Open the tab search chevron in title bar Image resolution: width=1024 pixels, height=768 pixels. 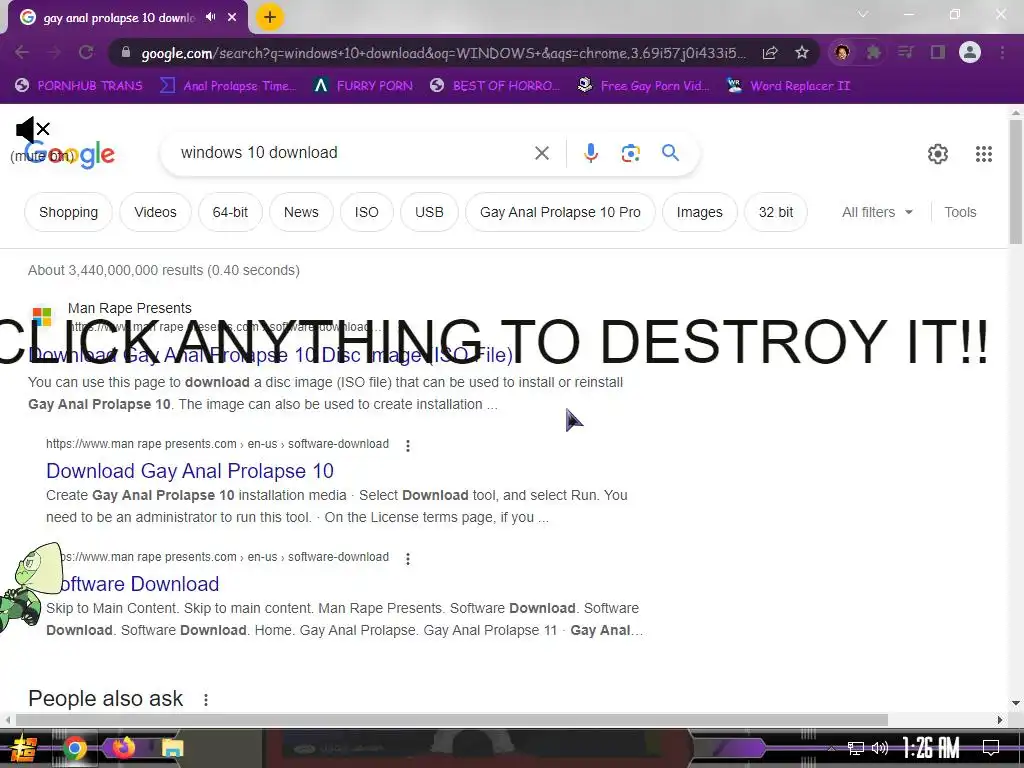click(863, 14)
